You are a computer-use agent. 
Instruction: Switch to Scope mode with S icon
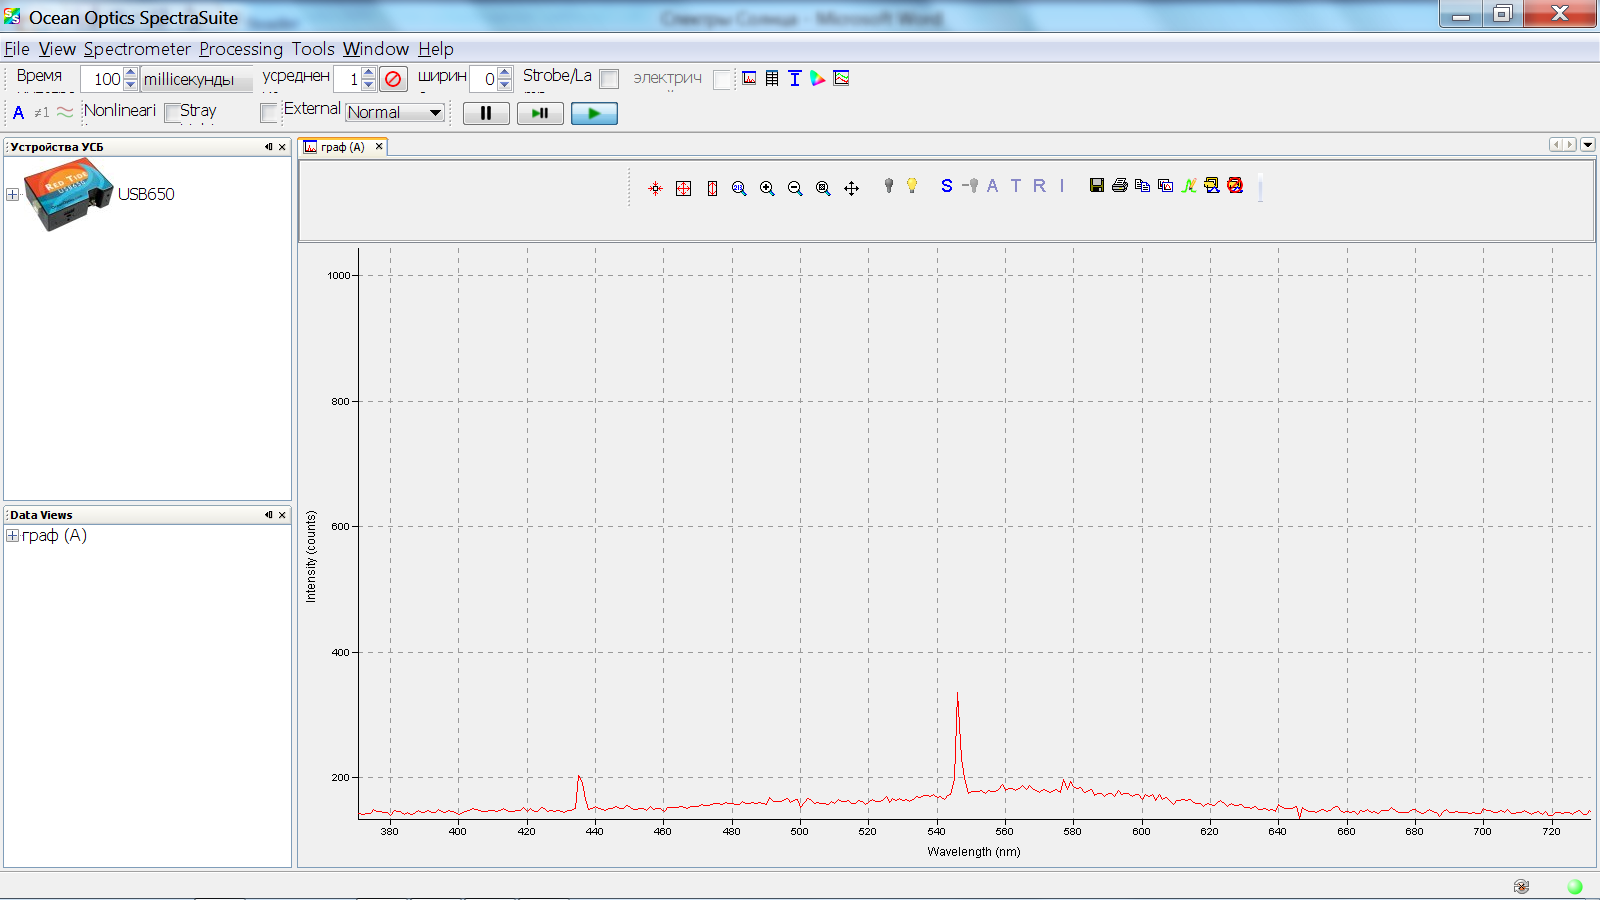tap(946, 186)
